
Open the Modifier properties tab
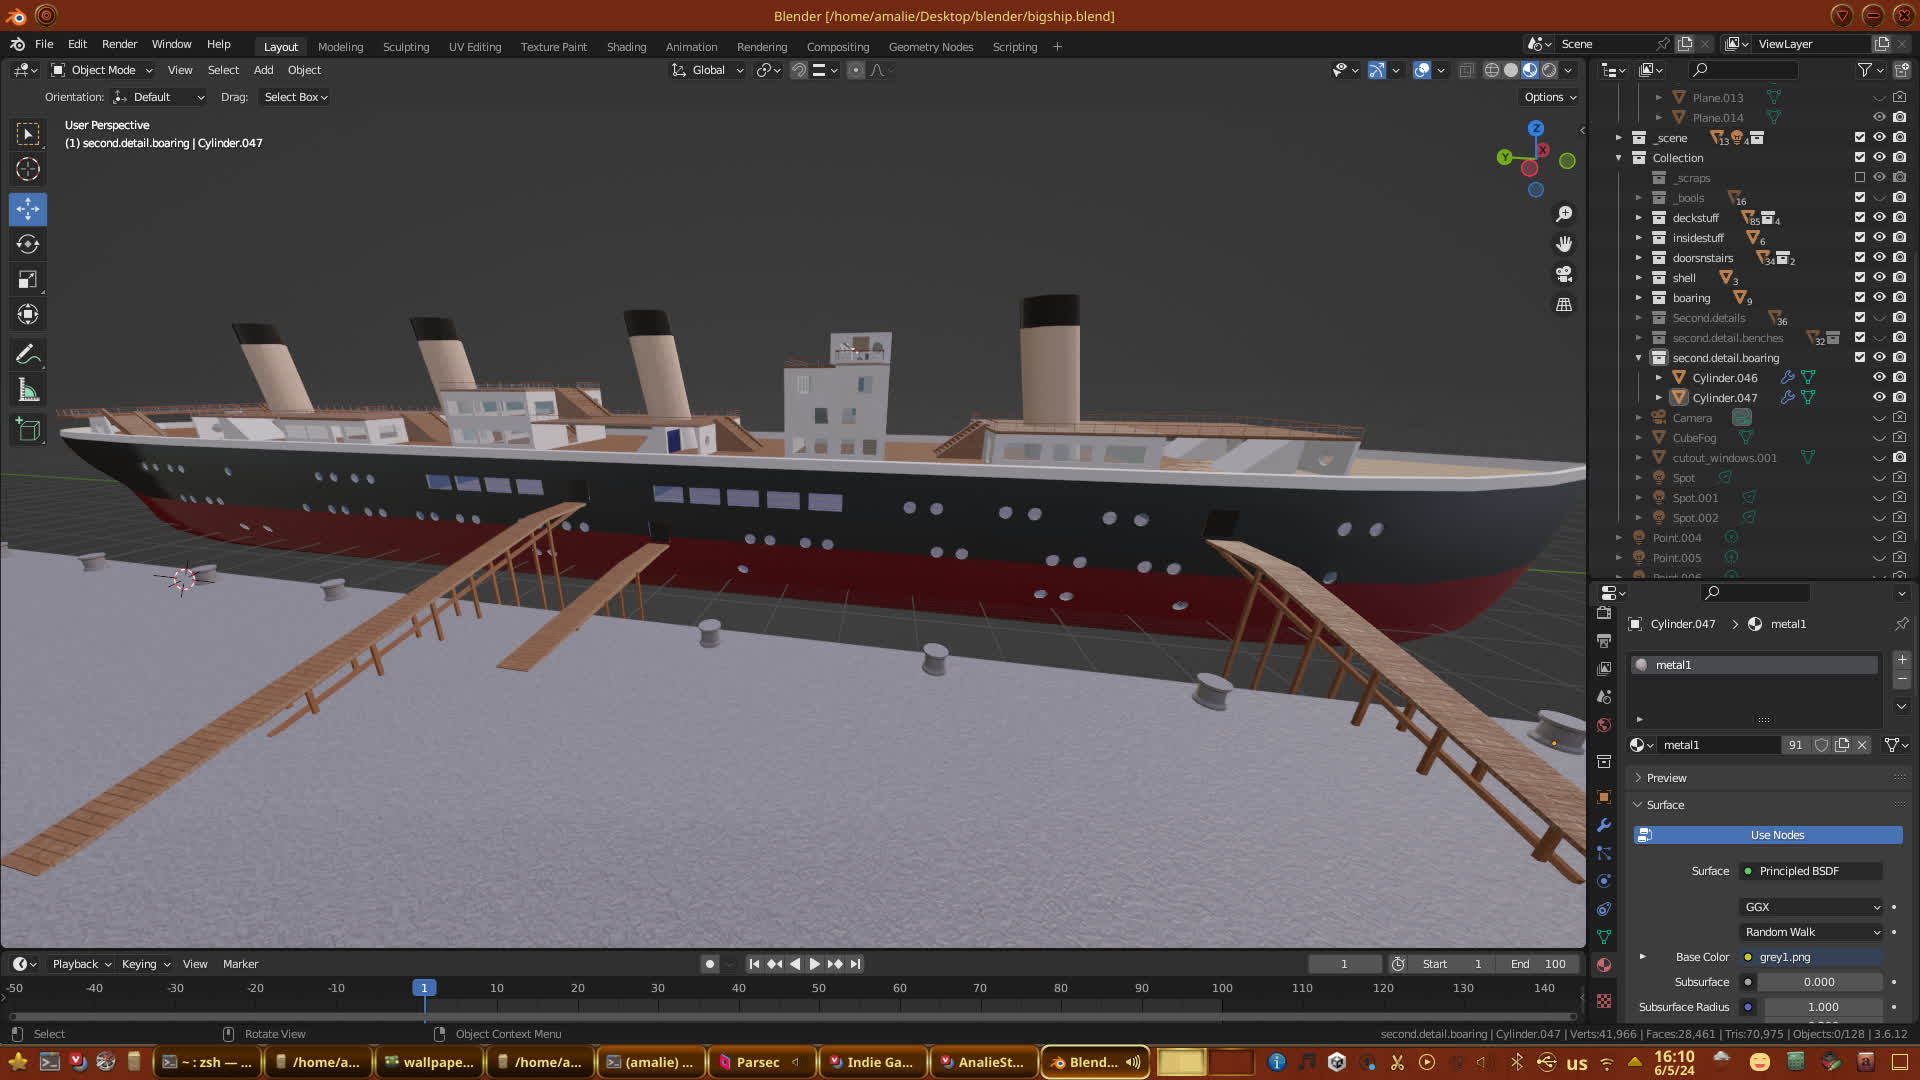(x=1604, y=825)
